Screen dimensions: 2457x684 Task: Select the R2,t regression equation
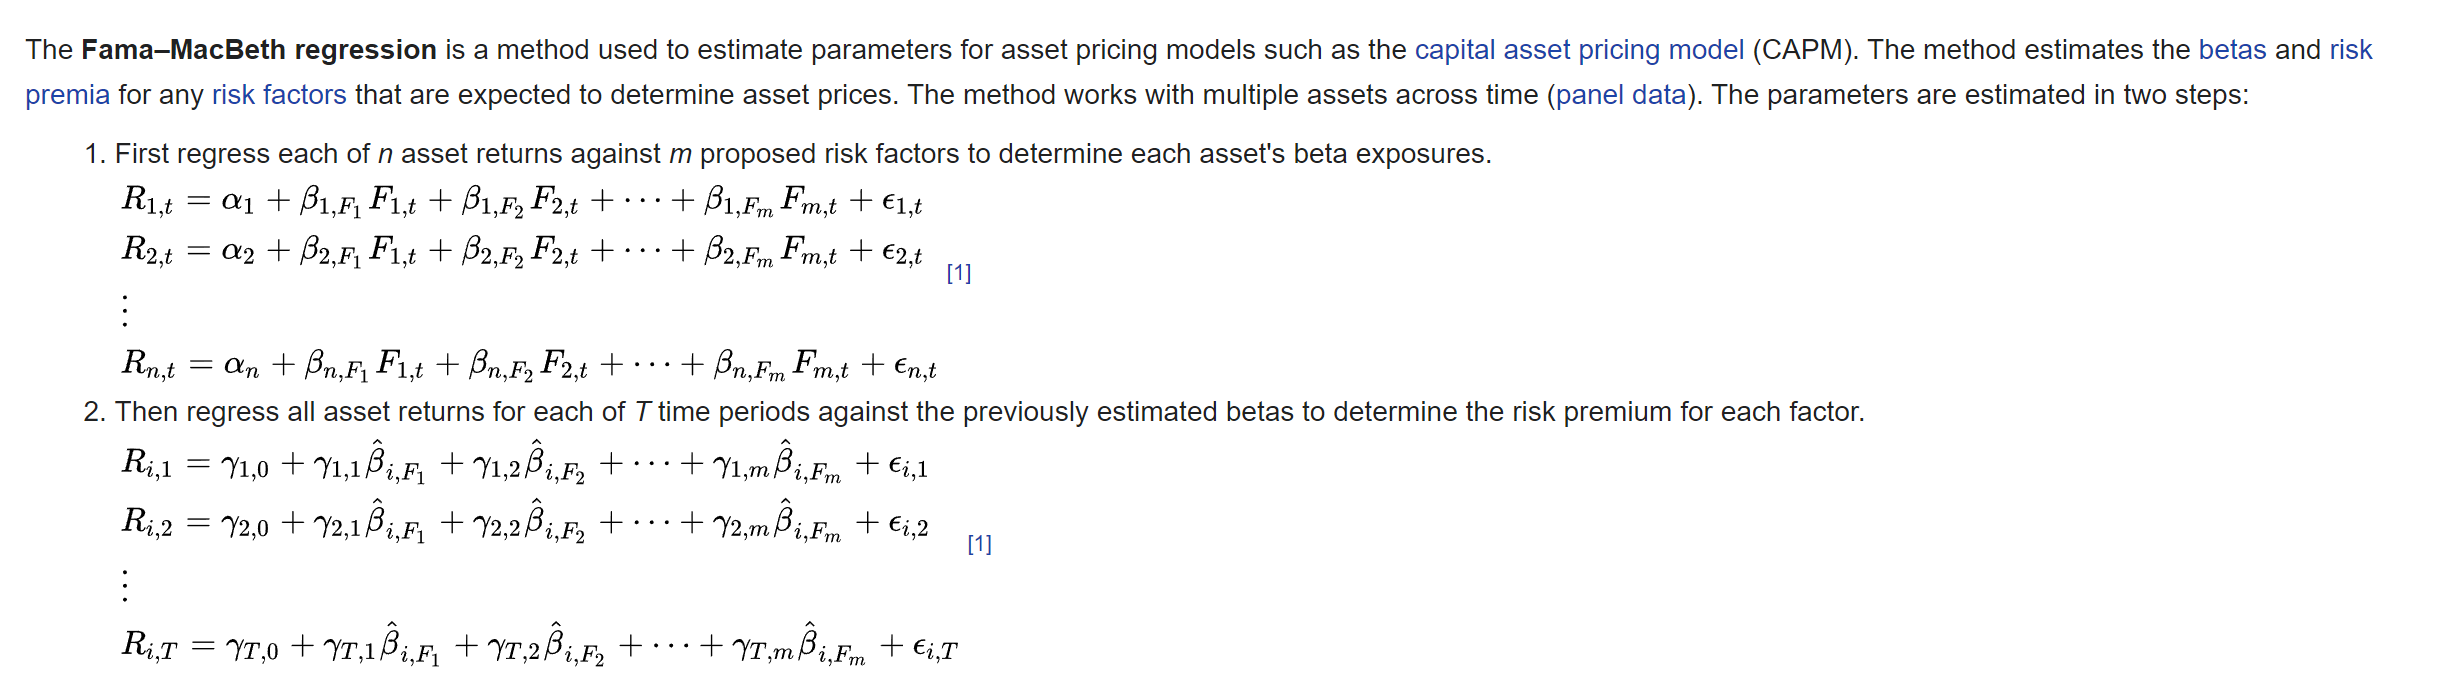click(x=522, y=250)
